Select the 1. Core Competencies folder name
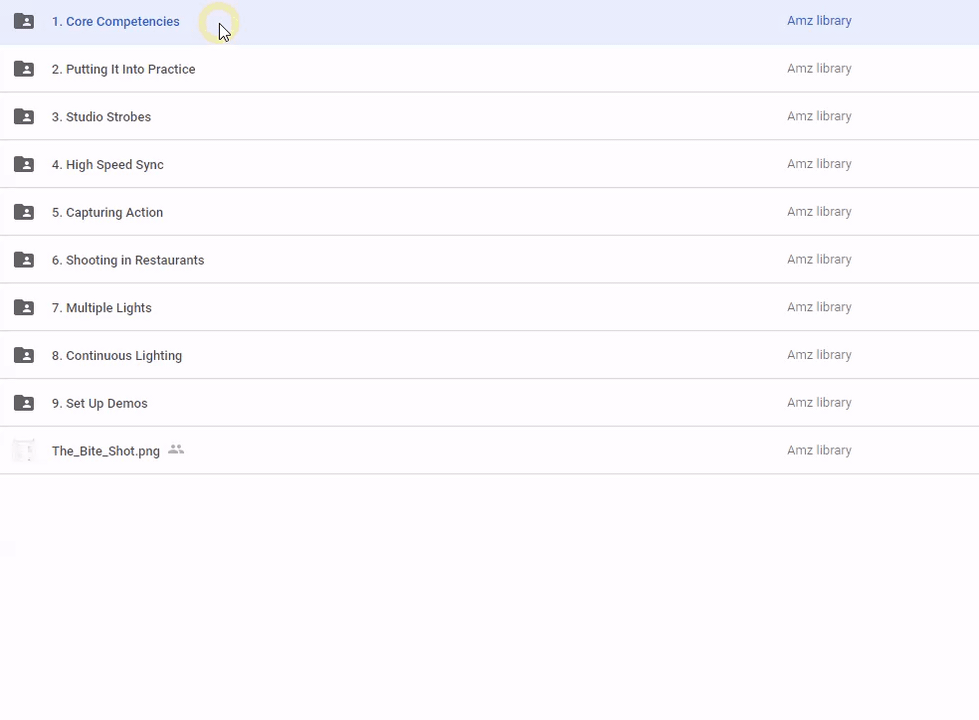979x720 pixels. point(116,22)
